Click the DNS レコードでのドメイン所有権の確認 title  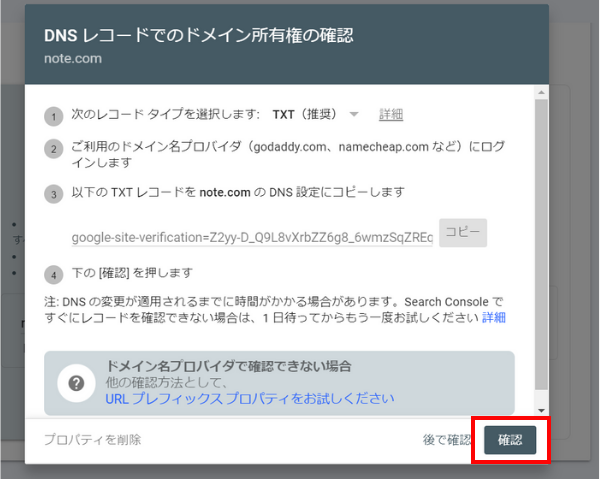click(x=199, y=35)
